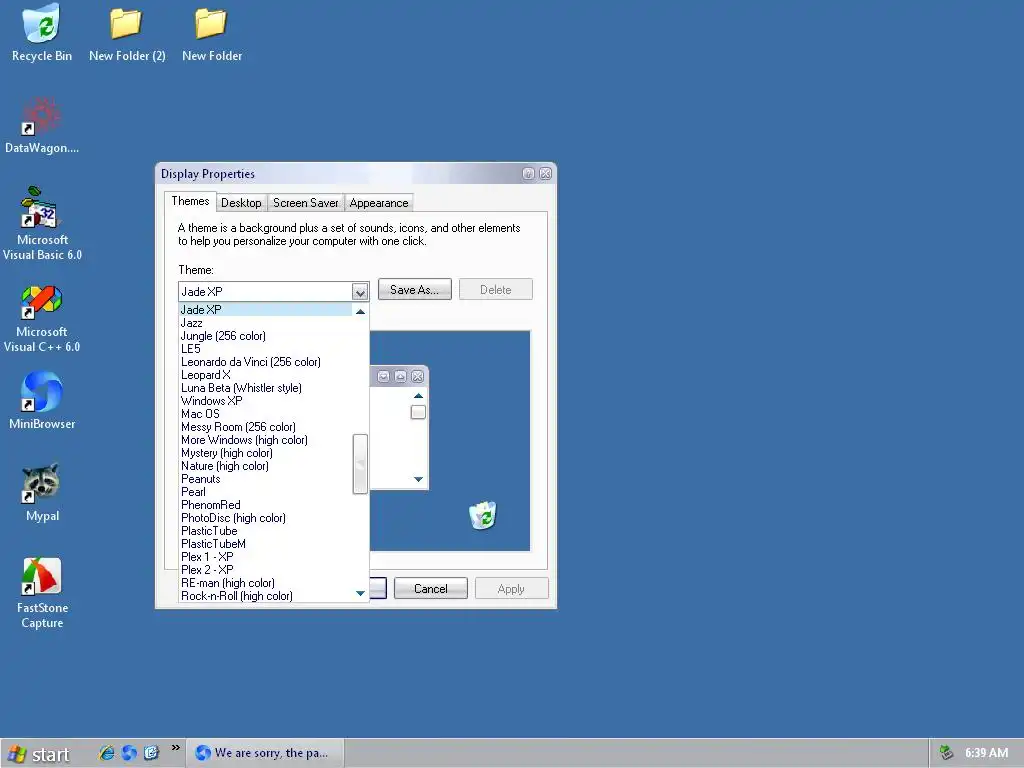
Task: Click the disabled Delete button
Action: 496,289
